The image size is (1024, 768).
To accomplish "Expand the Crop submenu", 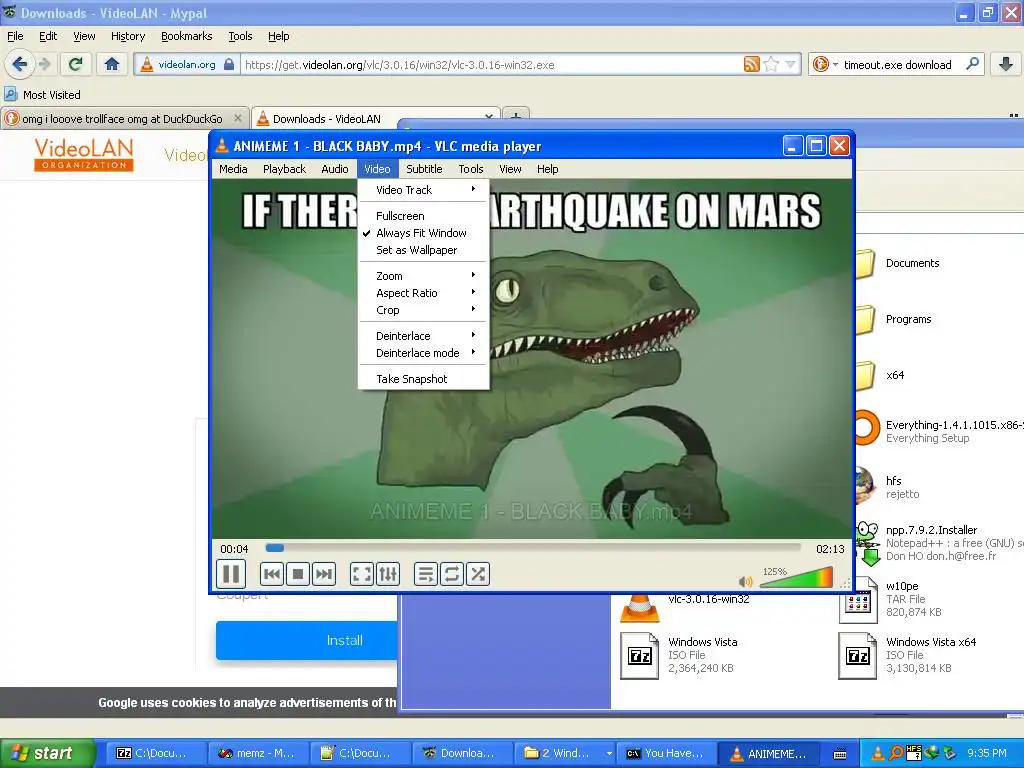I will point(423,310).
